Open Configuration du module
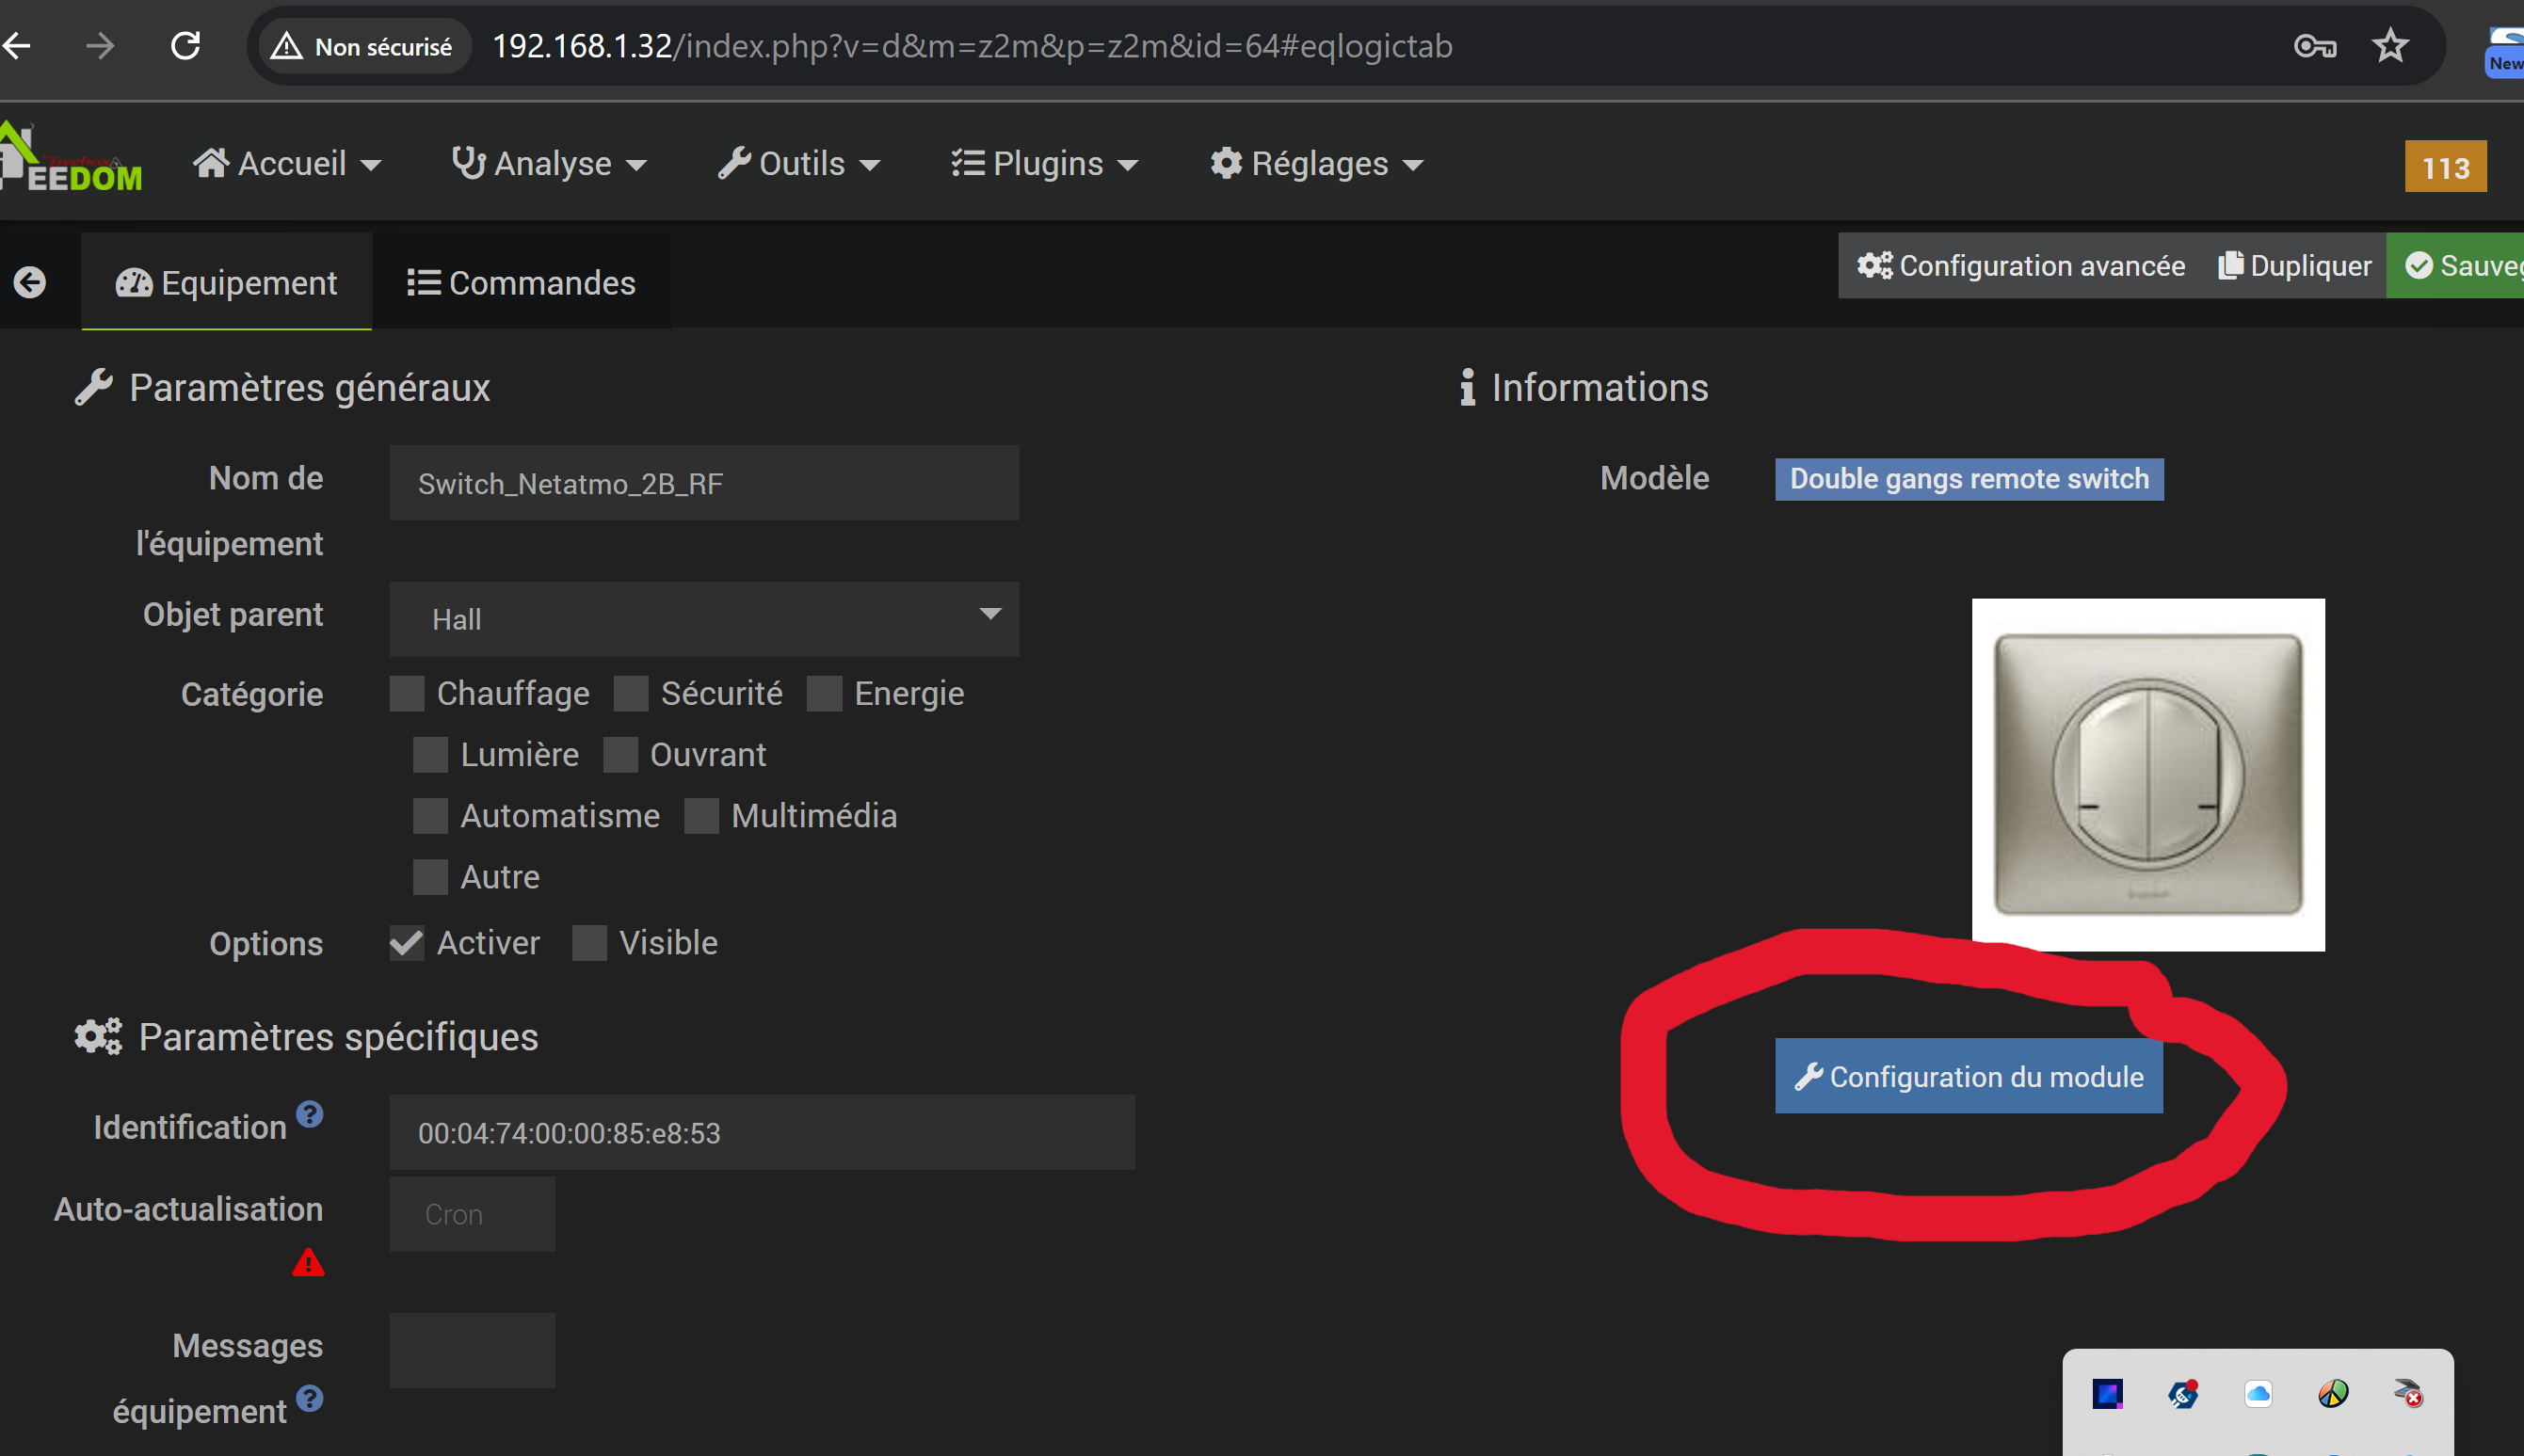 click(1969, 1076)
